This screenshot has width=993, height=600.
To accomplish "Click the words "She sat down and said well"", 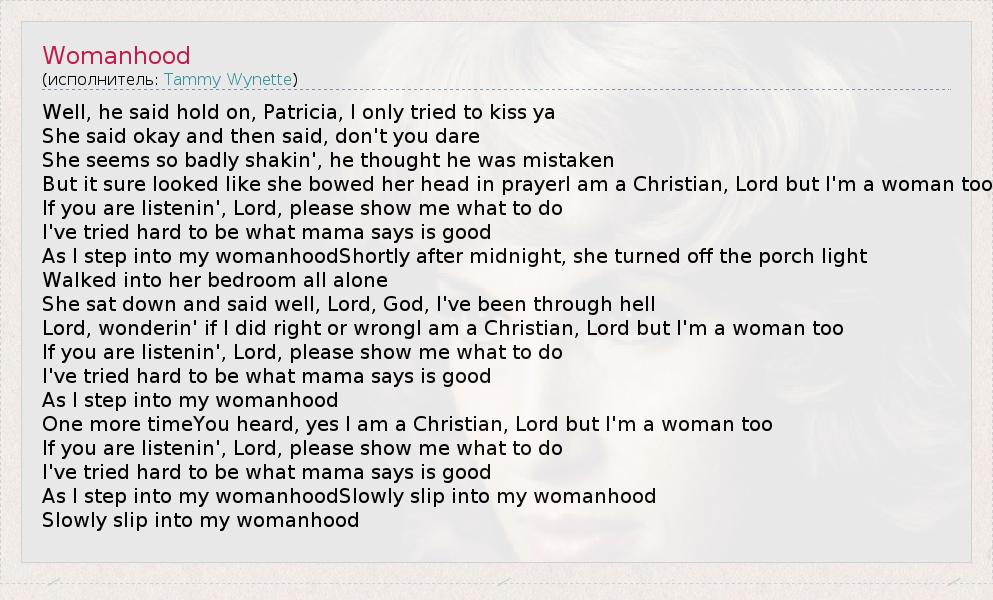I will [x=160, y=304].
